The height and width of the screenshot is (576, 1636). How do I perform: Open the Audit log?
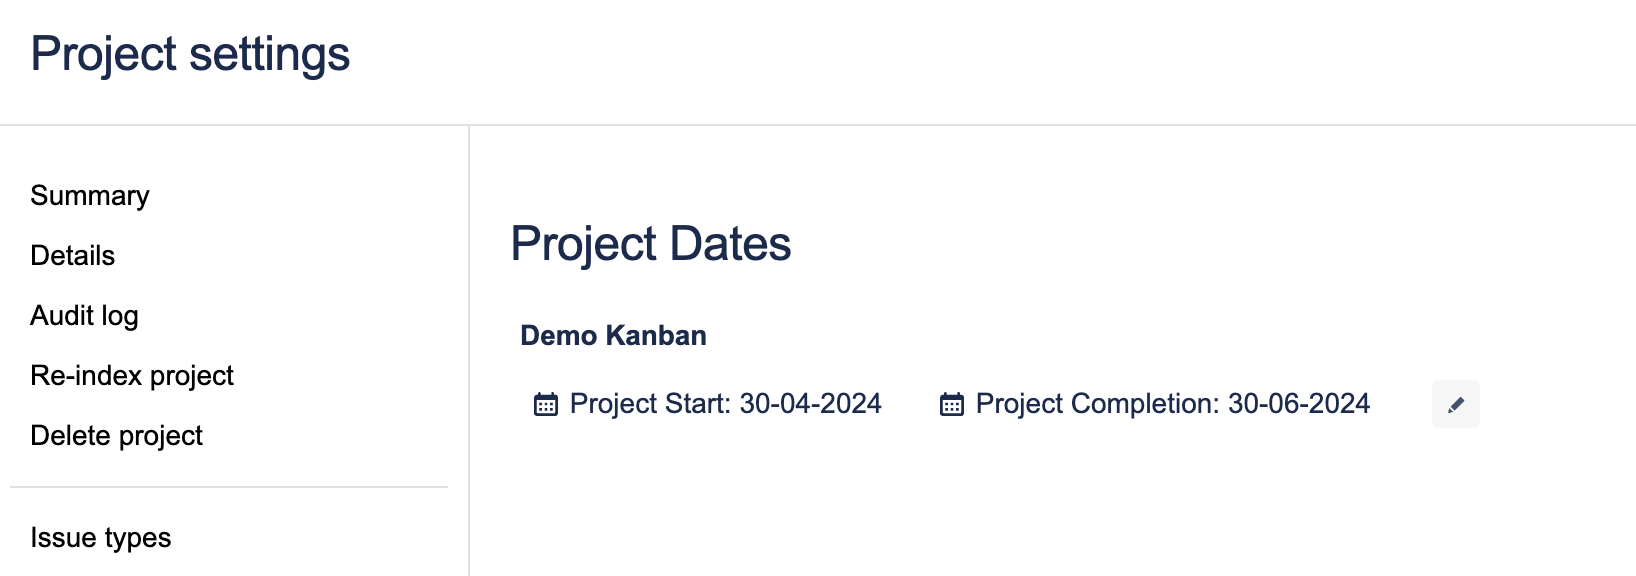pyautogui.click(x=84, y=315)
